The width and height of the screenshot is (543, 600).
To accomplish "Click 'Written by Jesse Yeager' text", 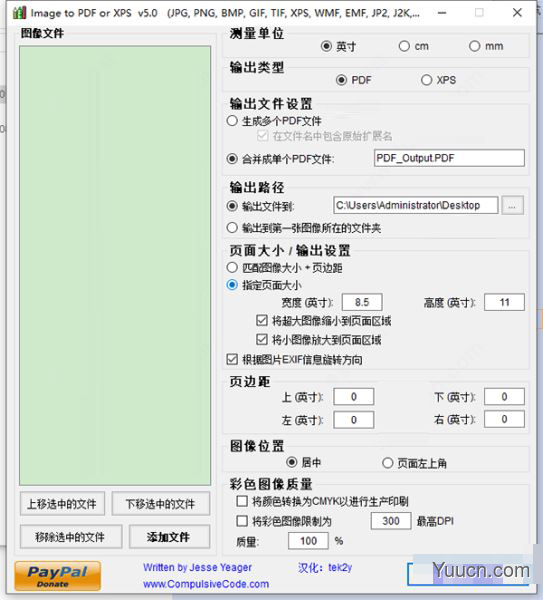I will click(197, 567).
